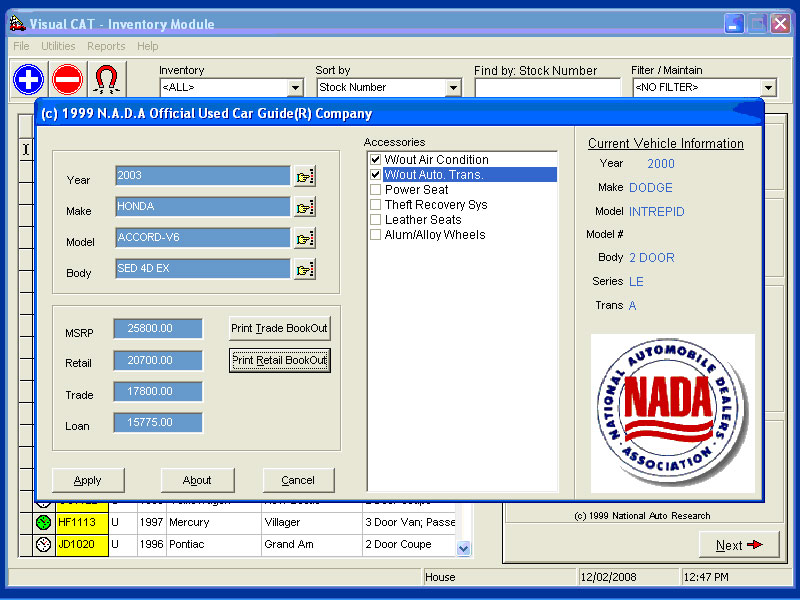This screenshot has width=800, height=600.
Task: Check the Power Seat accessory
Action: [376, 190]
